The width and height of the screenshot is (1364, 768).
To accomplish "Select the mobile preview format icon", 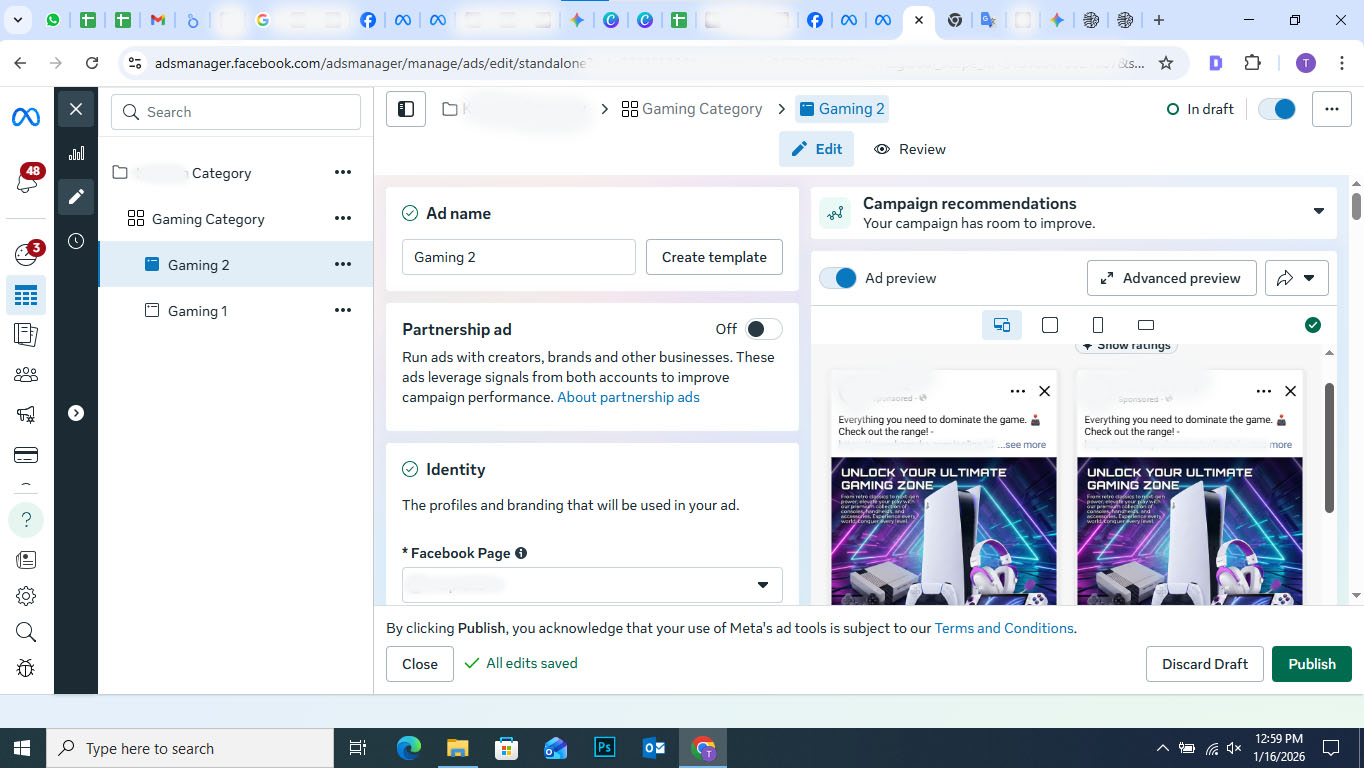I will pos(1097,324).
